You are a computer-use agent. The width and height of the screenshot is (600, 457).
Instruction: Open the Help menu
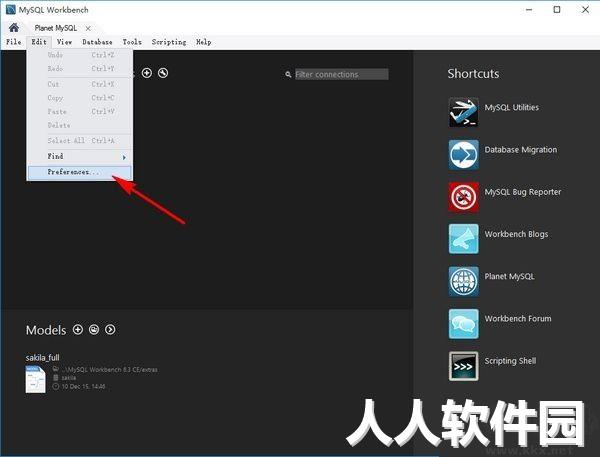tap(204, 42)
